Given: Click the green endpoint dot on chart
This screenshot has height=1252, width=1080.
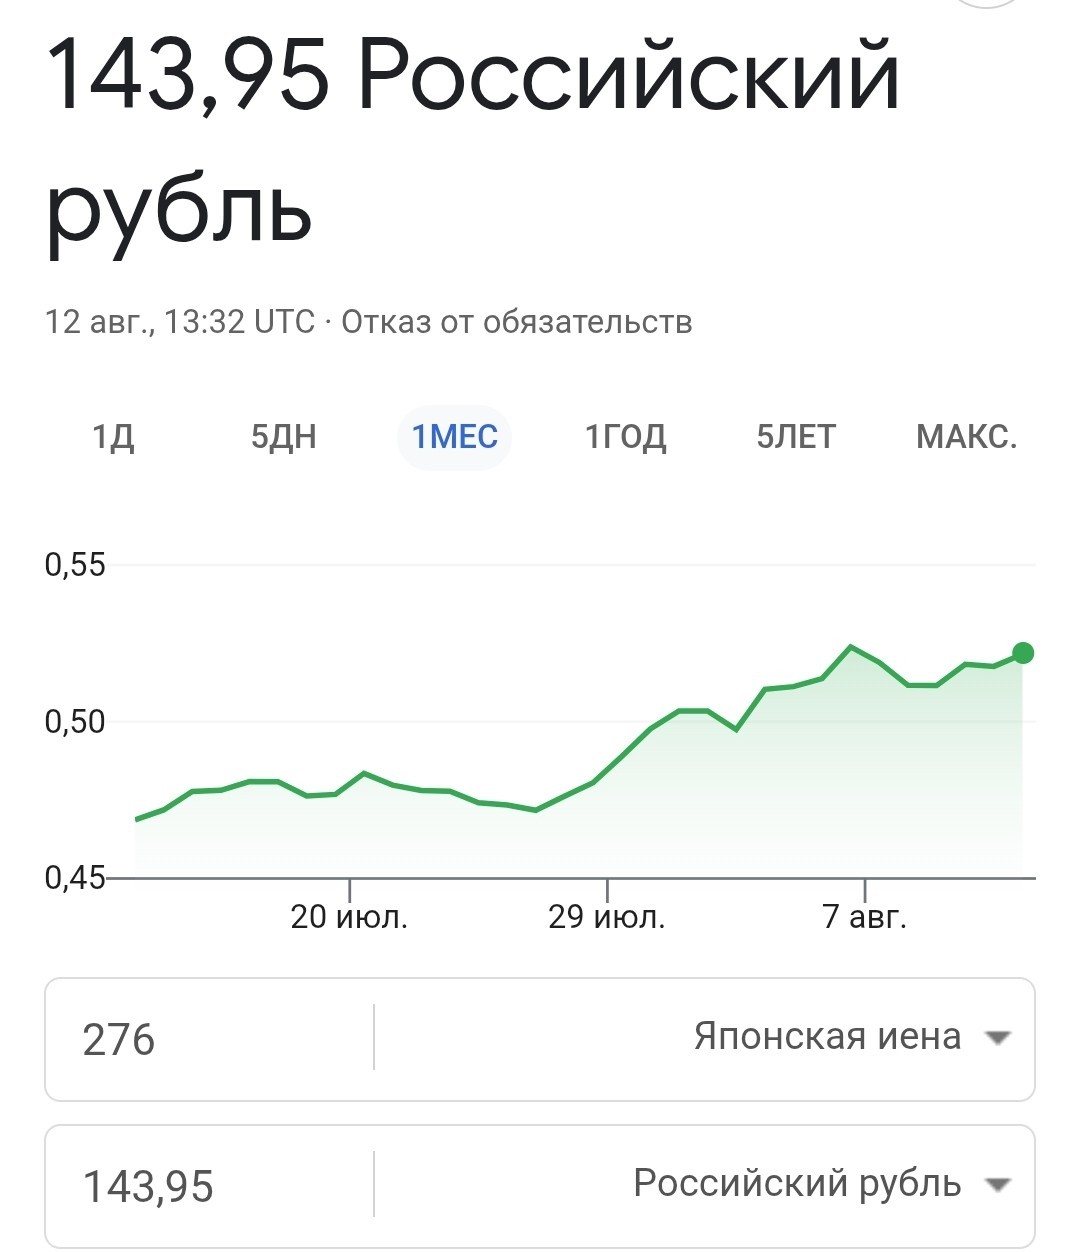Looking at the screenshot, I should (1023, 653).
